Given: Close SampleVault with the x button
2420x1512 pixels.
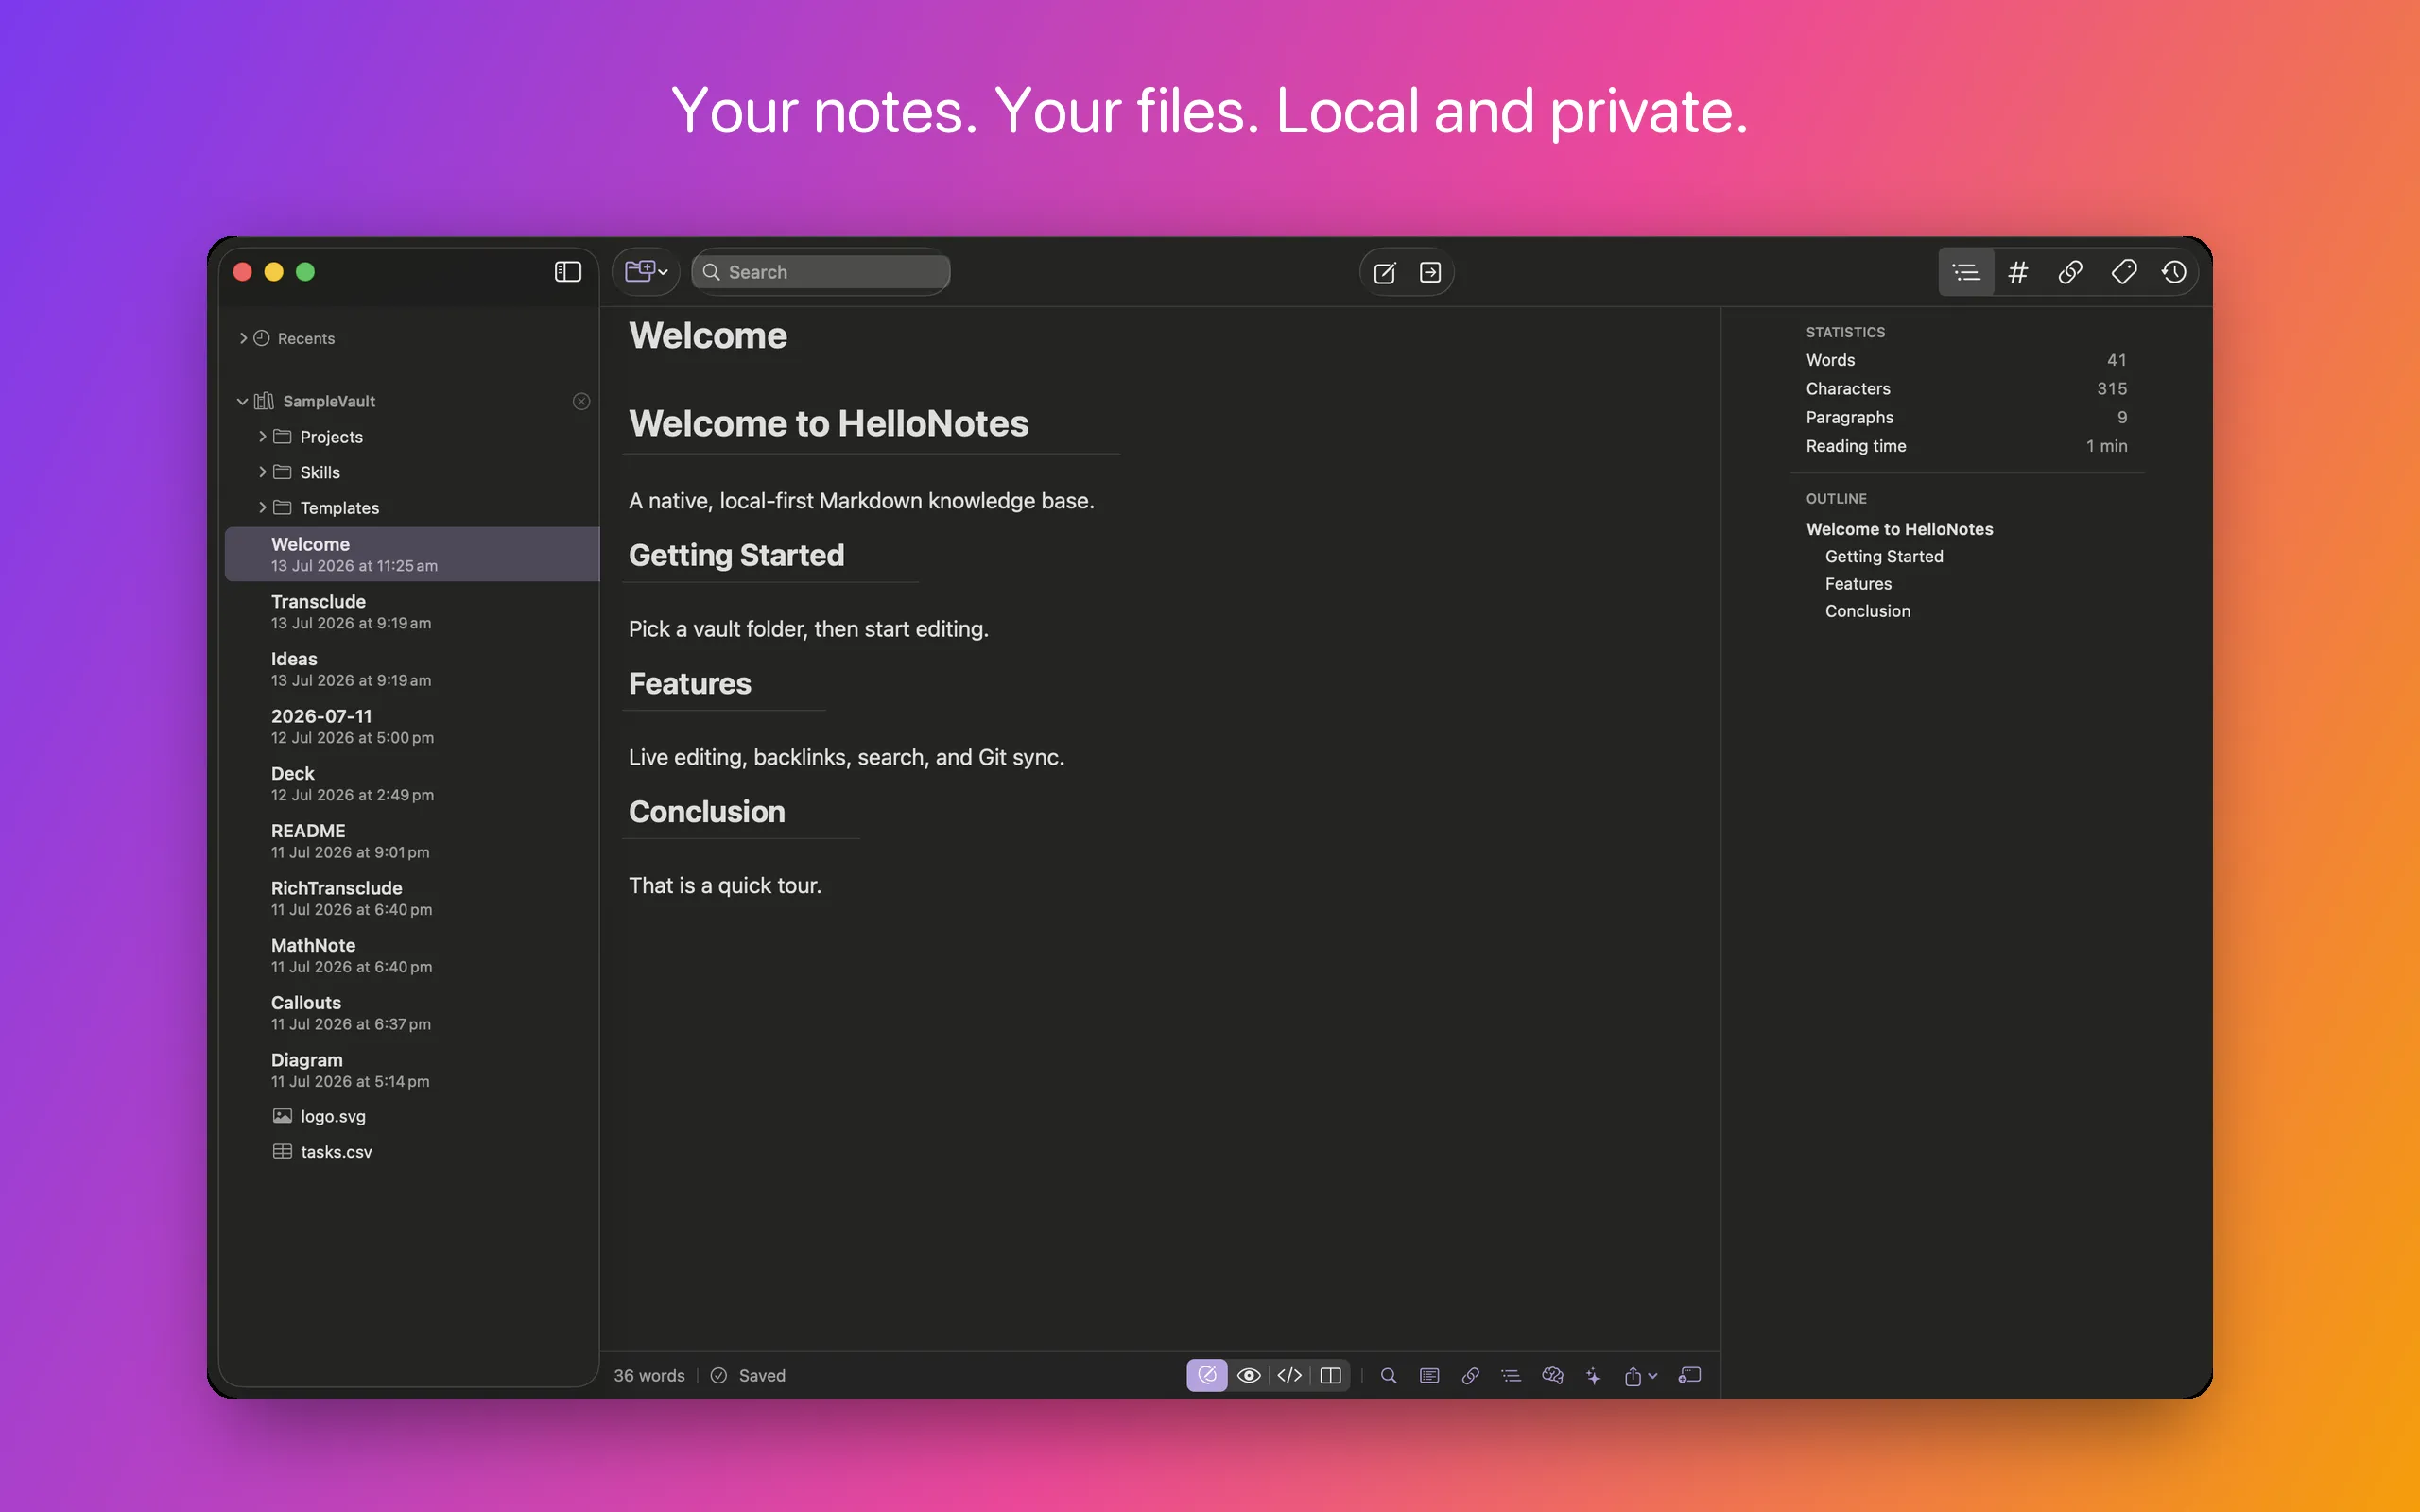Looking at the screenshot, I should pyautogui.click(x=581, y=401).
